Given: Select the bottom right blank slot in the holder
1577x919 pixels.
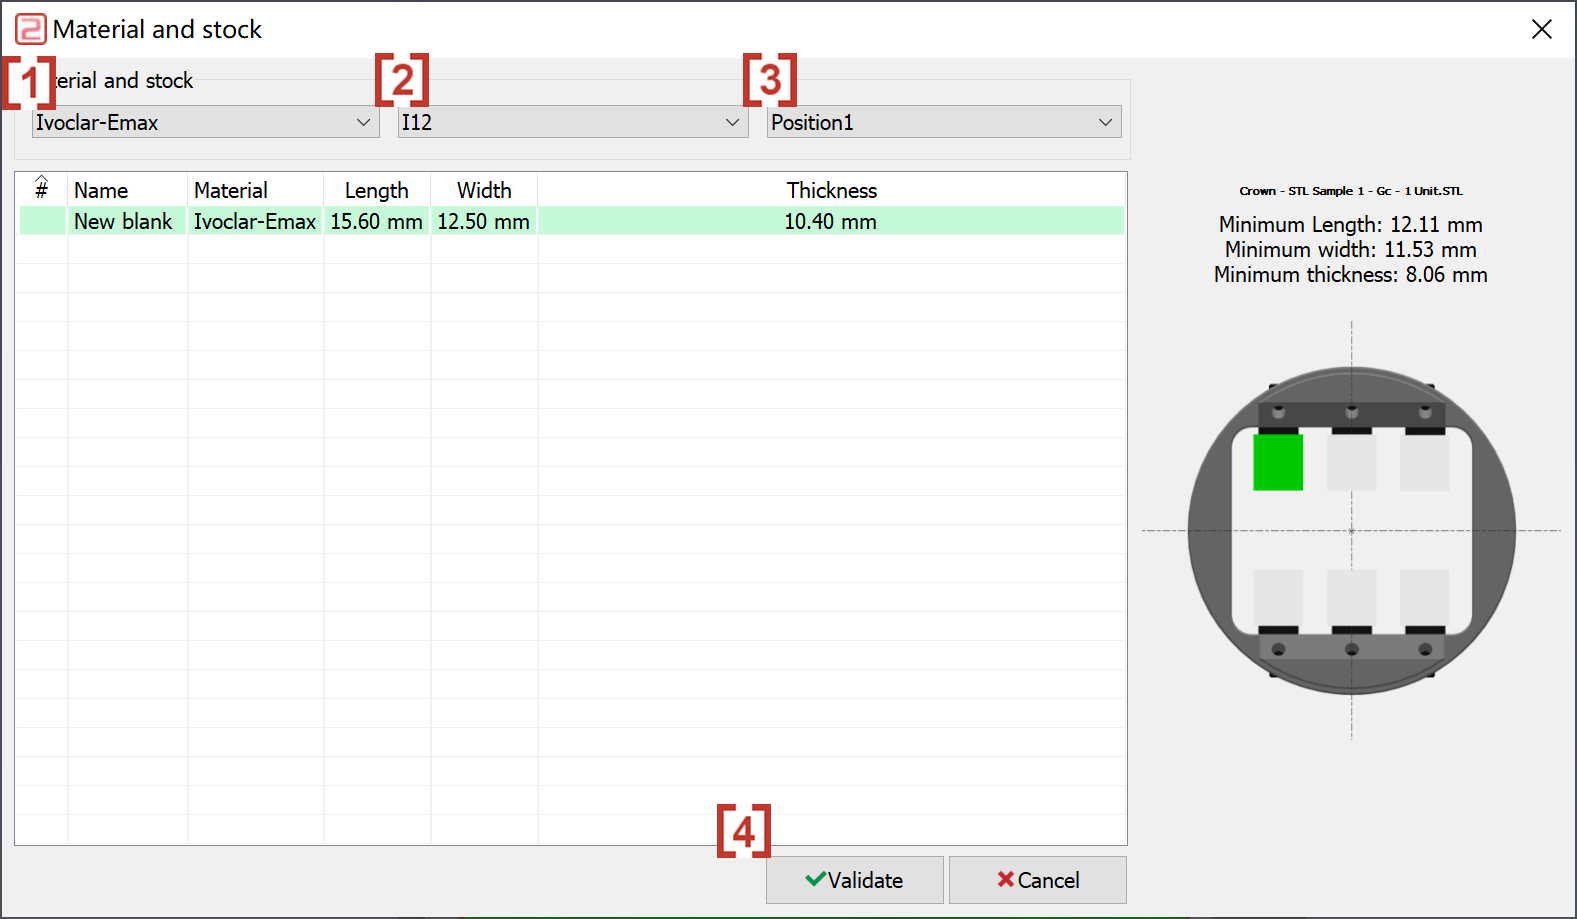Looking at the screenshot, I should tap(1425, 598).
